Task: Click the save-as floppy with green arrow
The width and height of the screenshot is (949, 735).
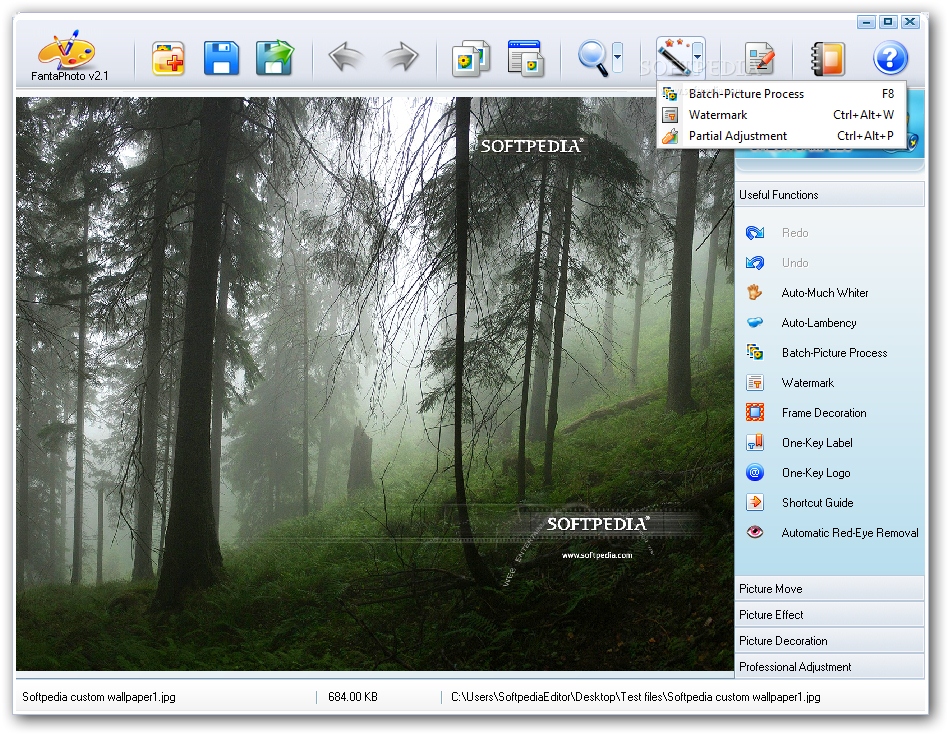Action: [x=275, y=58]
